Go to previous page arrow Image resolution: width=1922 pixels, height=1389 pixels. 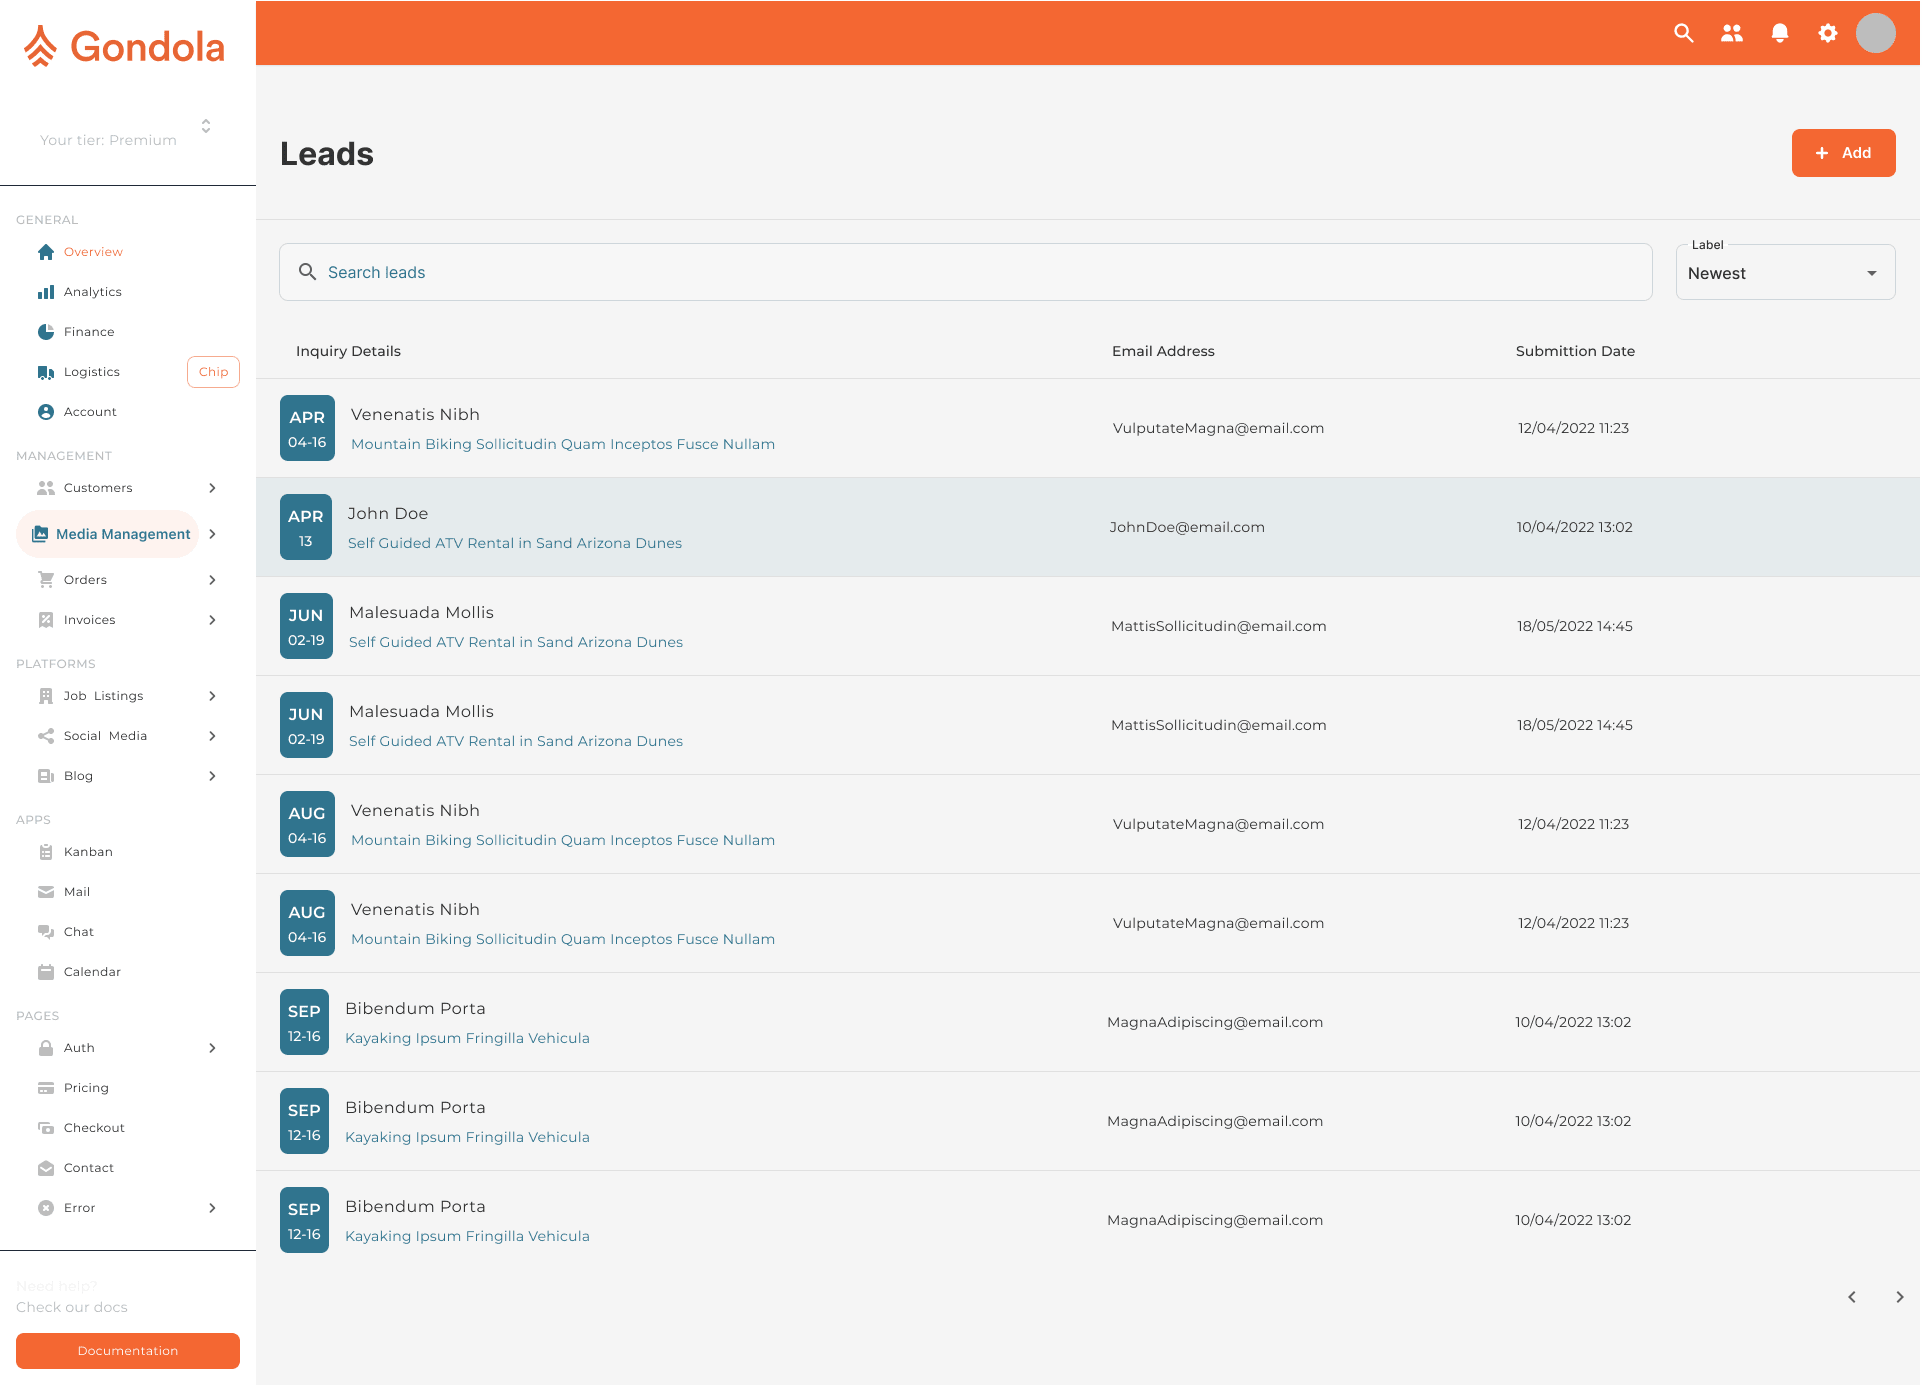tap(1852, 1297)
